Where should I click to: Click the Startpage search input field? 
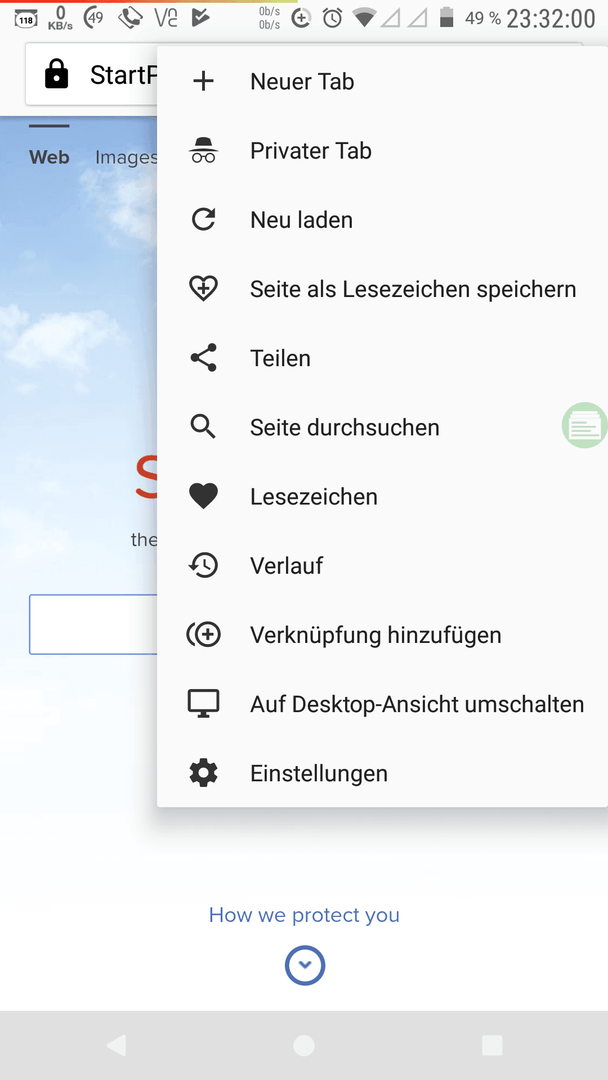point(94,624)
